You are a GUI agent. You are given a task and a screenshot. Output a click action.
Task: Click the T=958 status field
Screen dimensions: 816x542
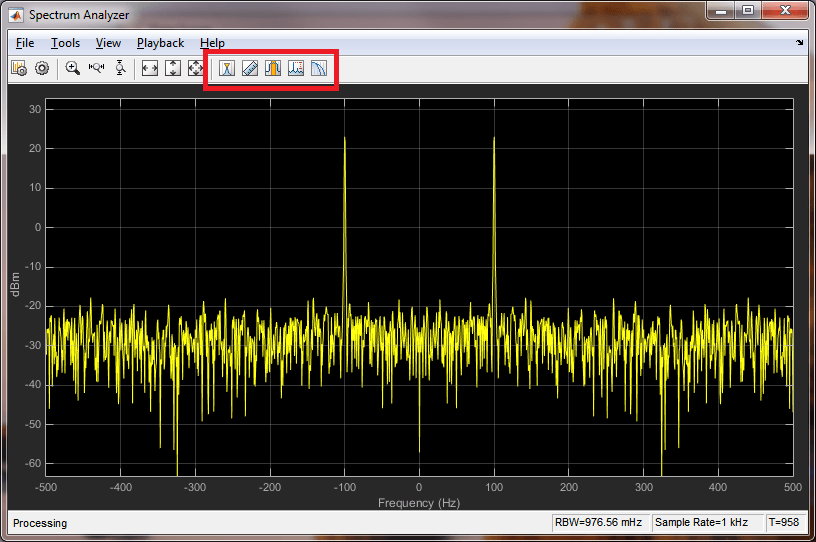784,522
